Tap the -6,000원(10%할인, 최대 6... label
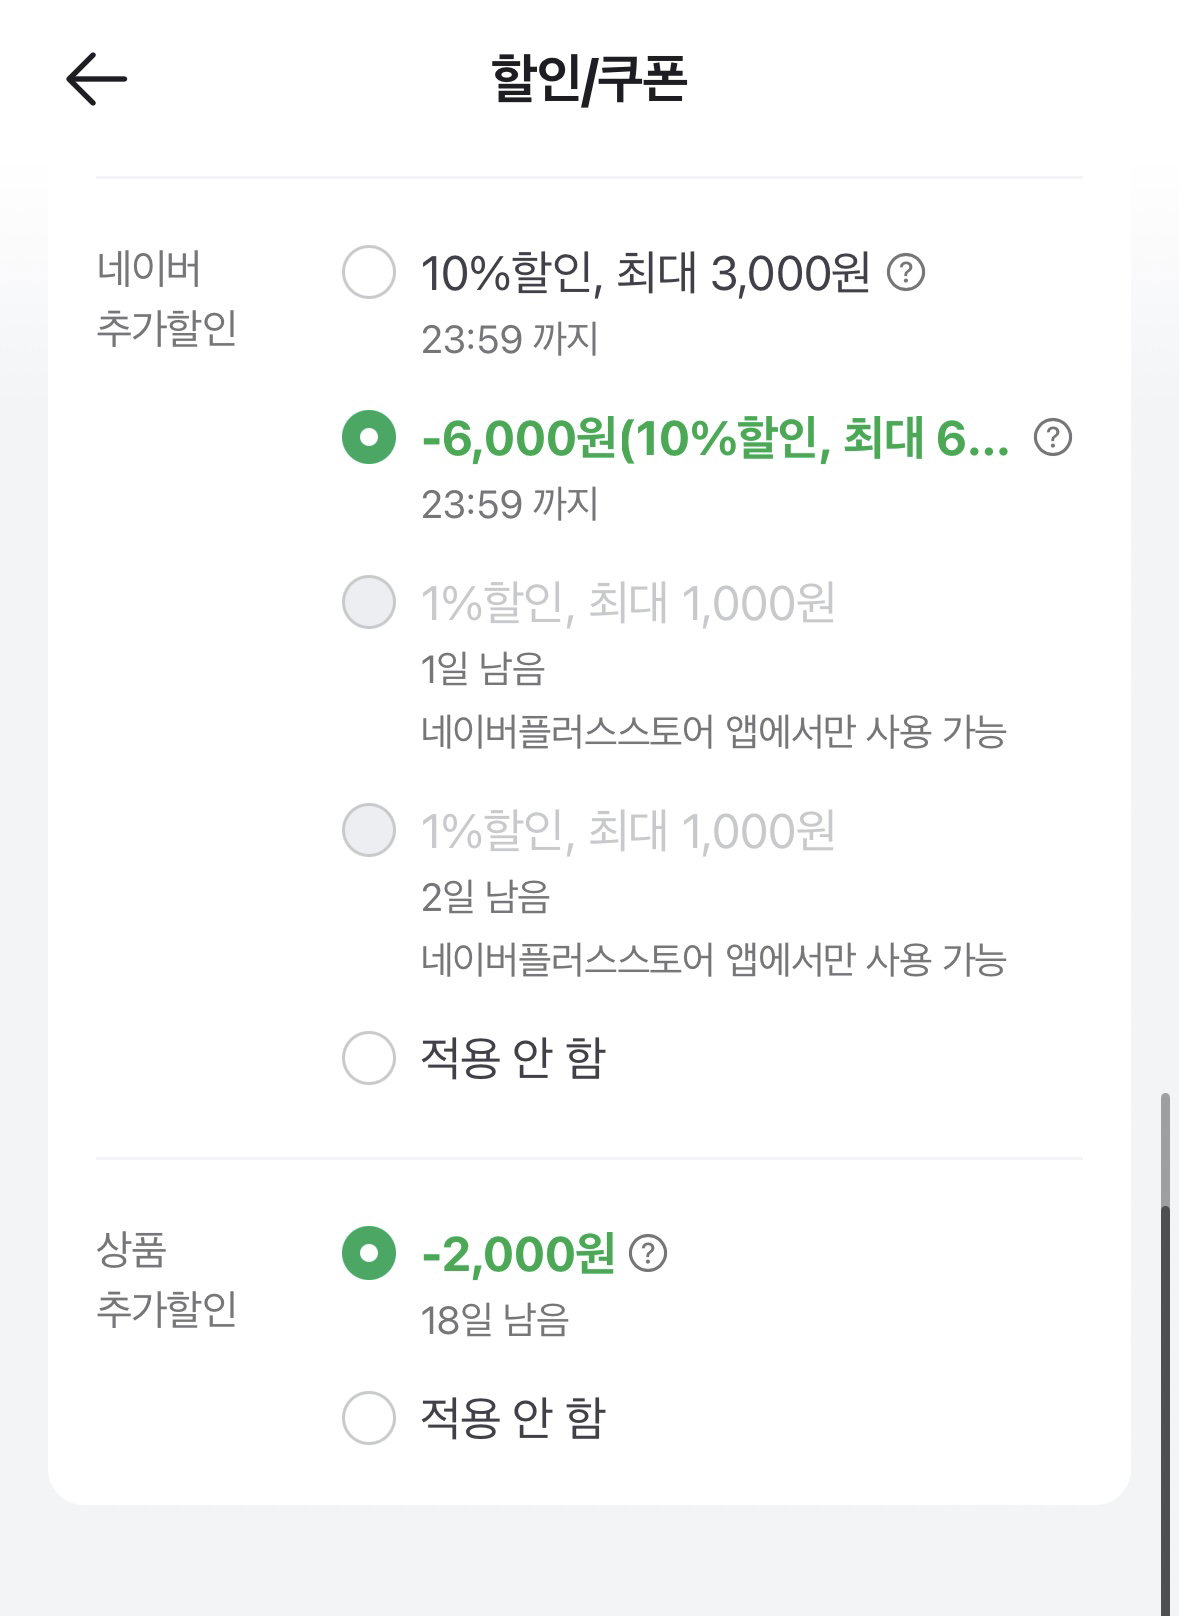The image size is (1179, 1616). coord(715,438)
